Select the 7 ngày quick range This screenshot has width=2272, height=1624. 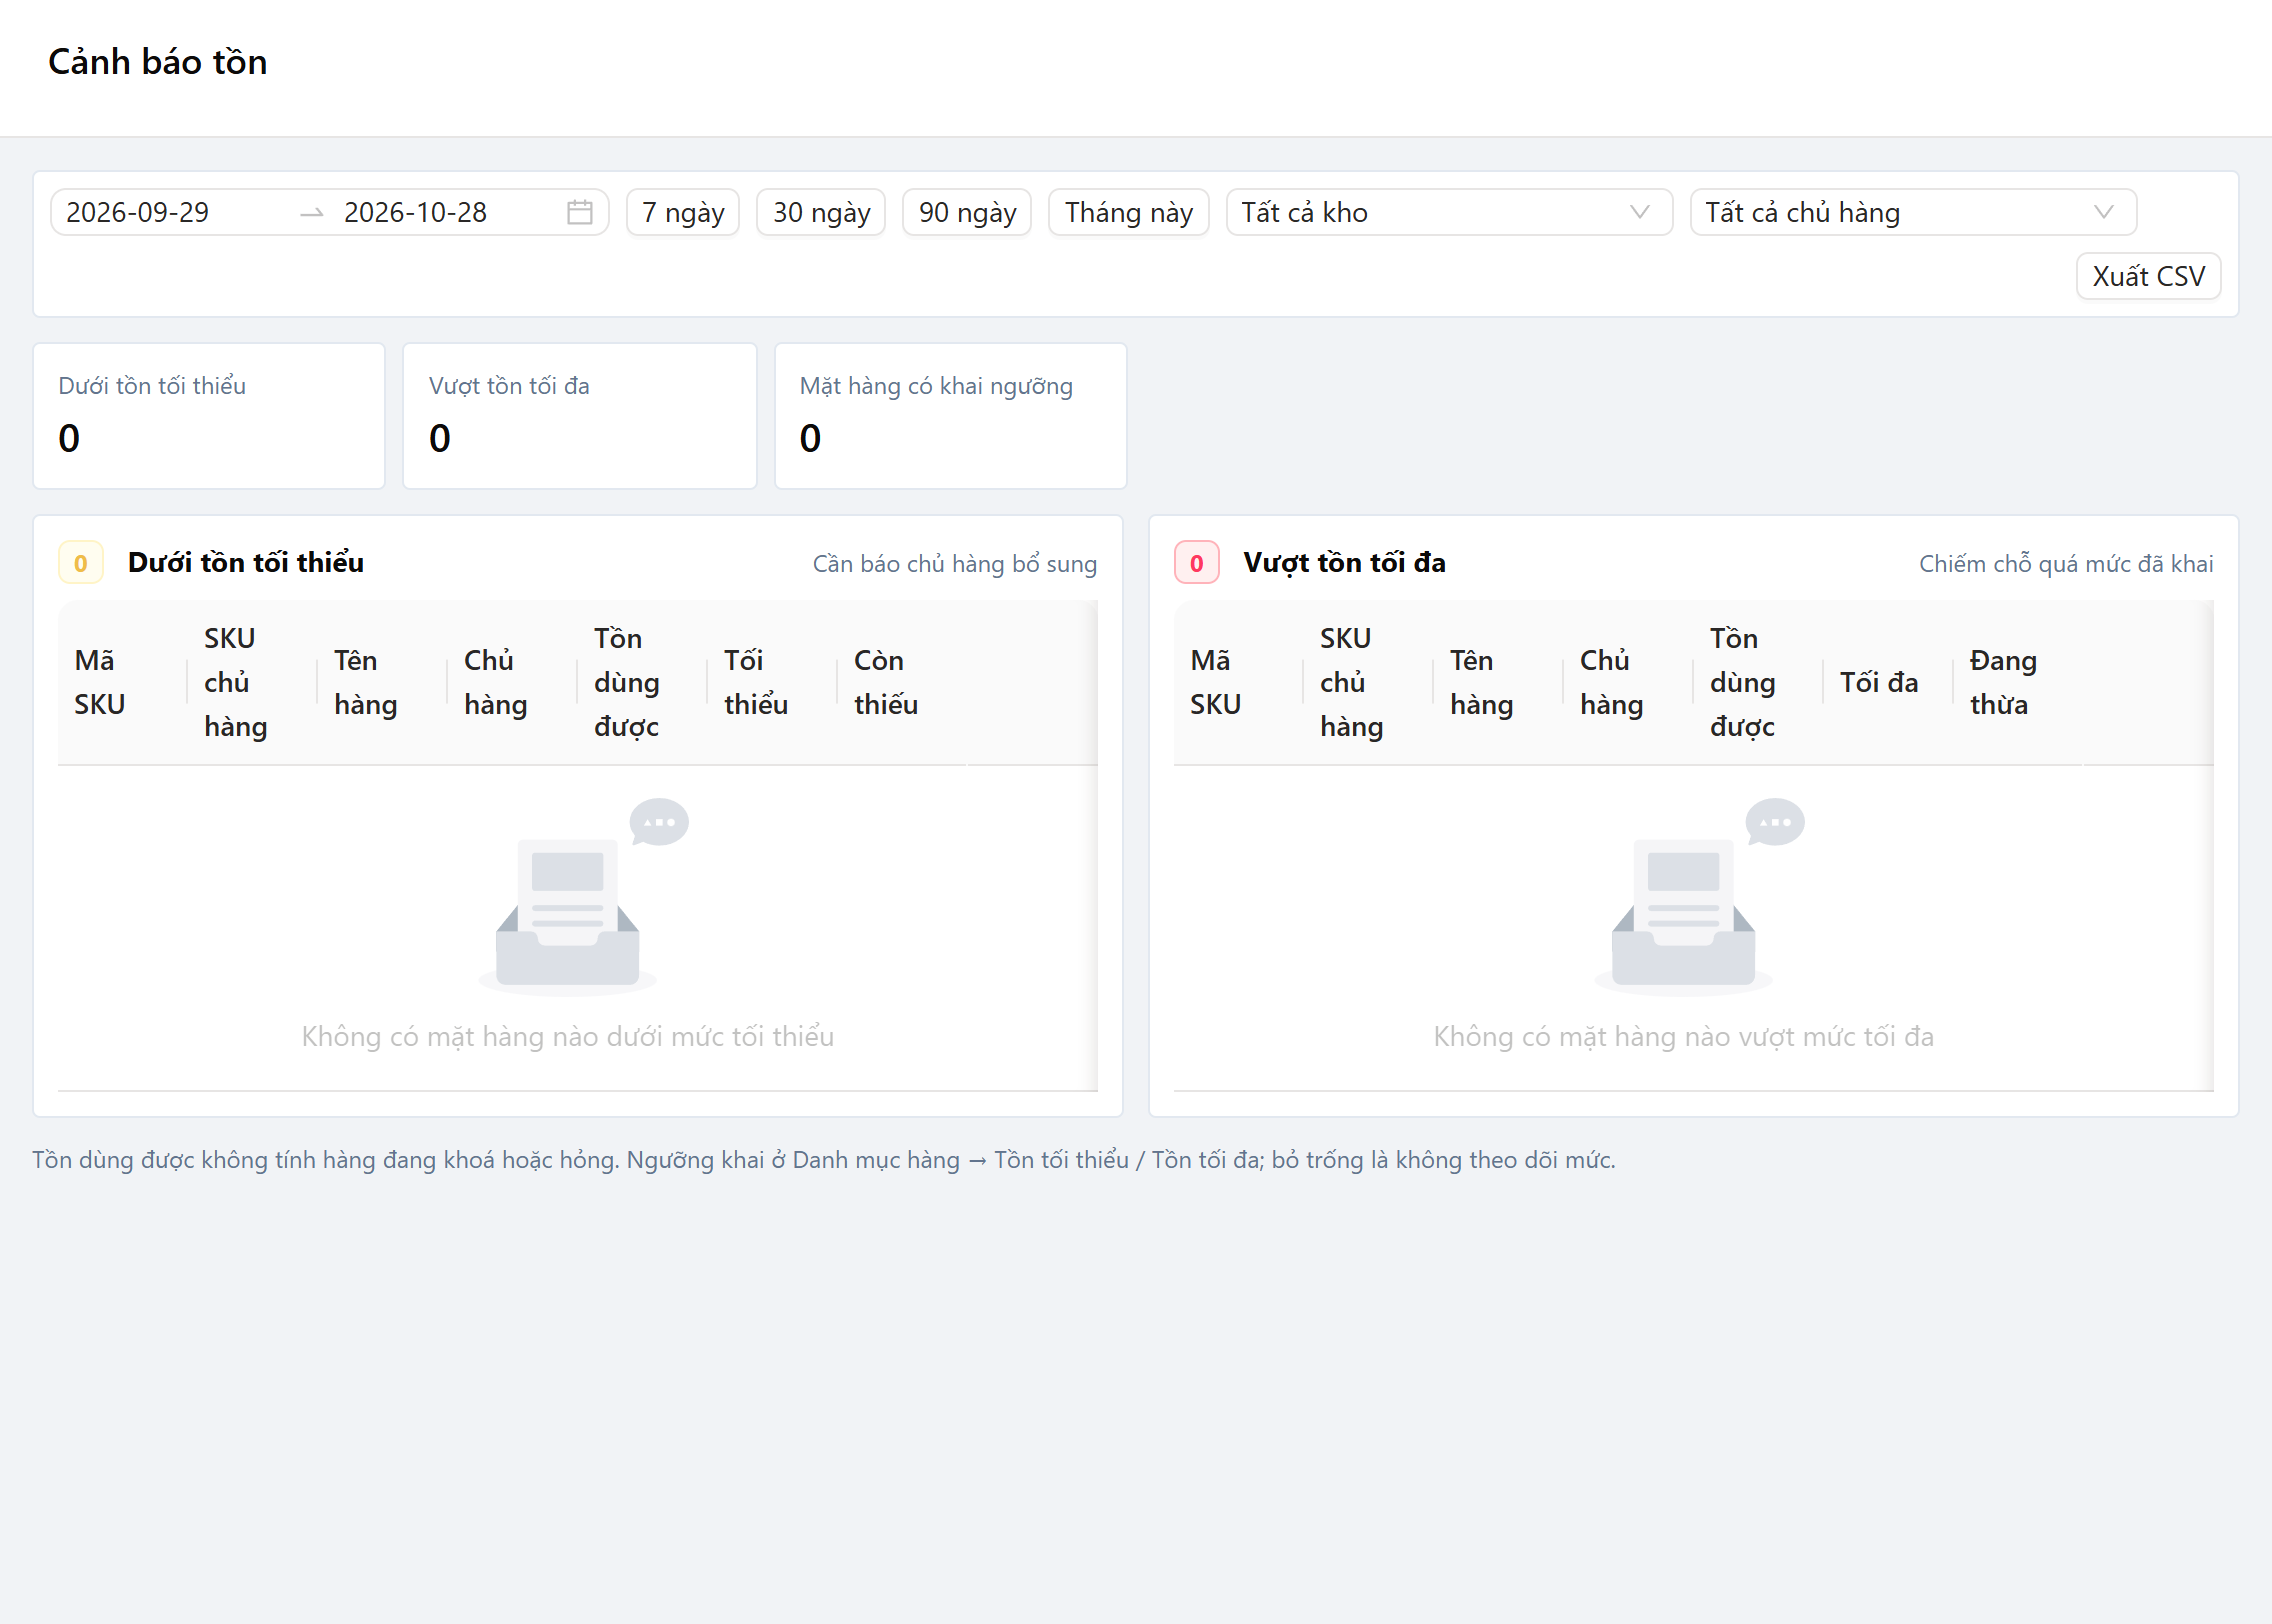tap(683, 212)
